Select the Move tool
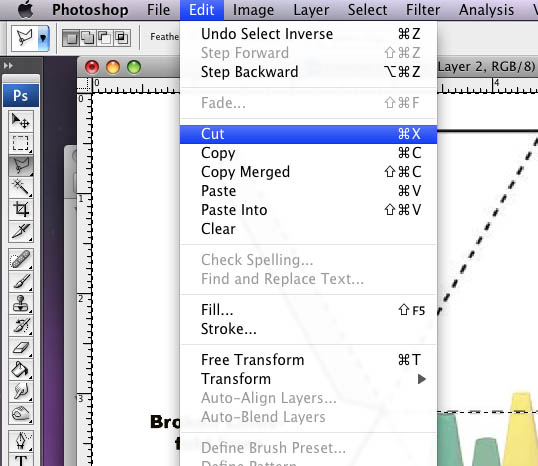 tap(21, 121)
